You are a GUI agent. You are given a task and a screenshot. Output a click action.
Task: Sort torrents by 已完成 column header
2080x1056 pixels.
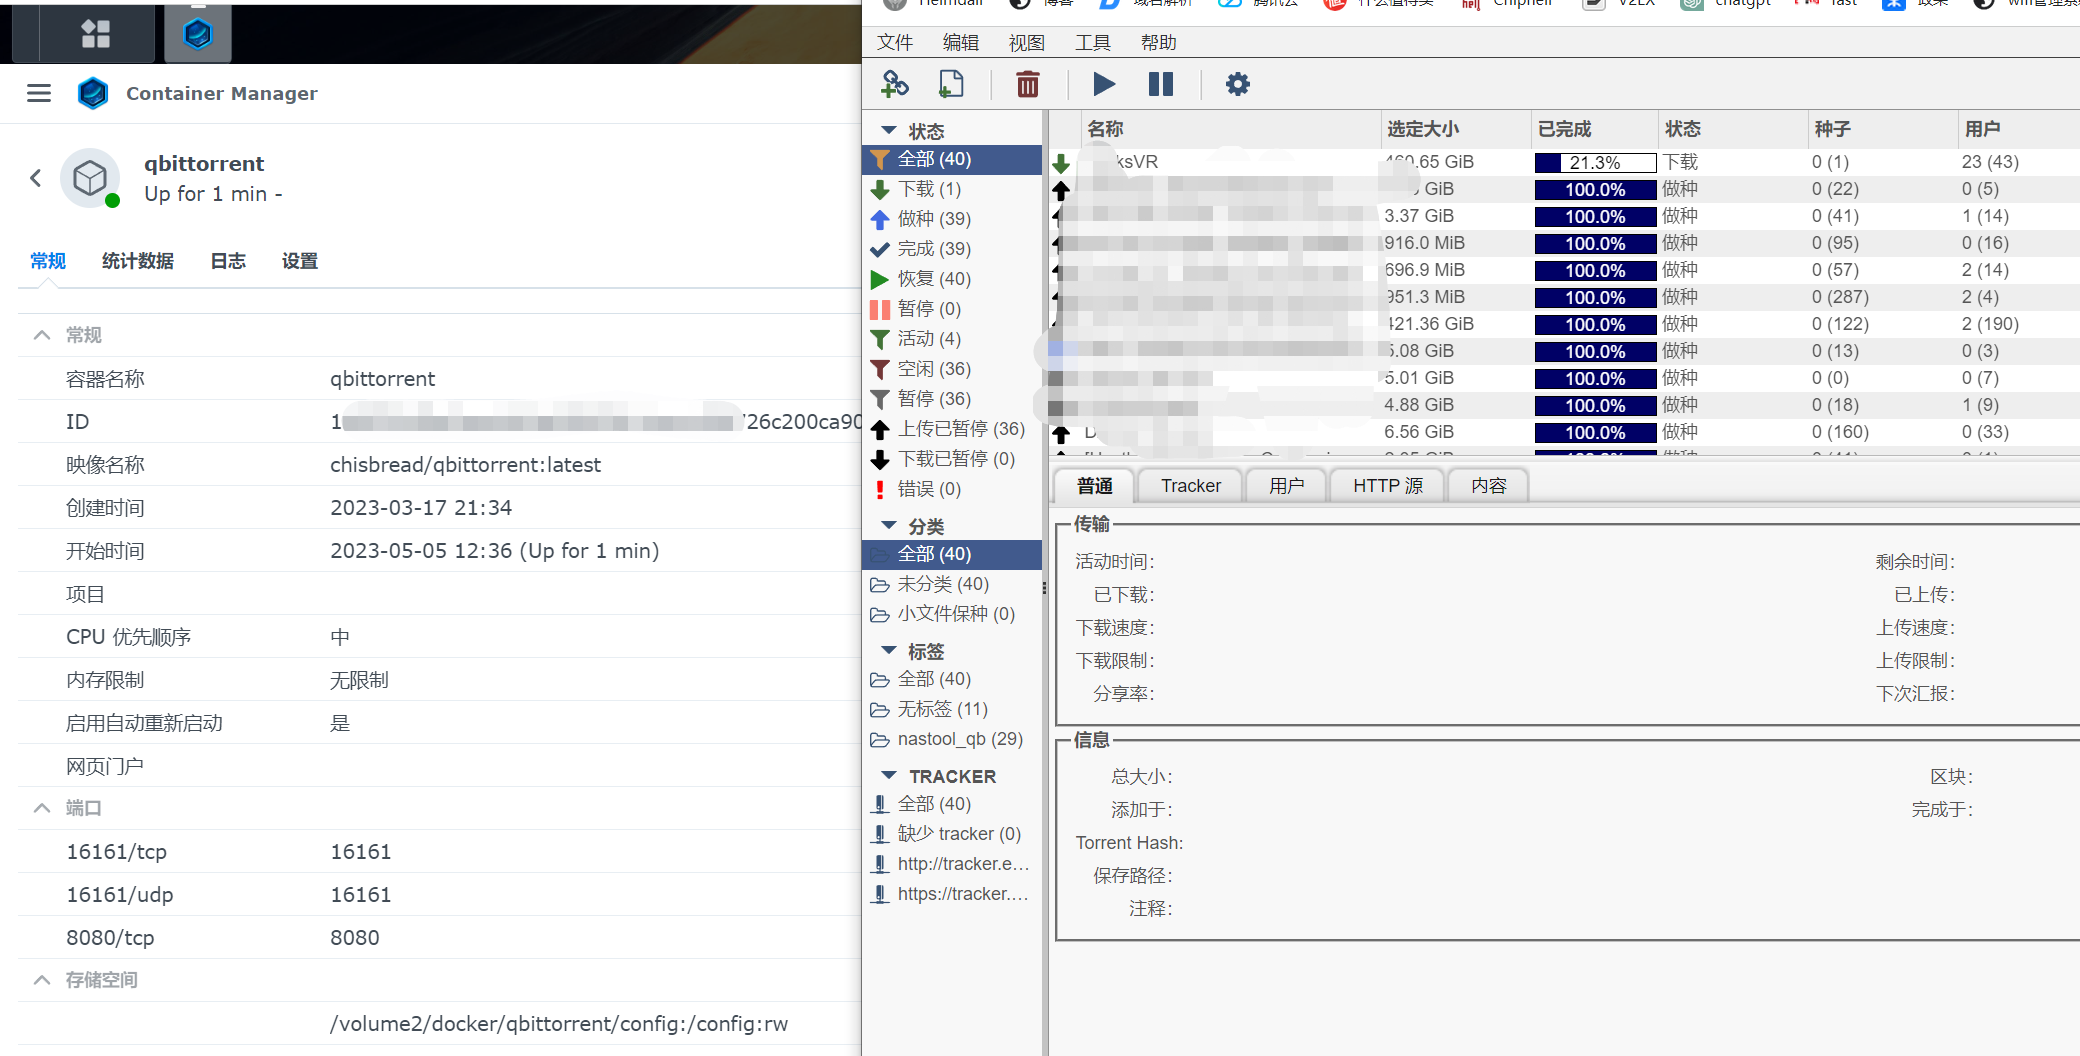1594,129
